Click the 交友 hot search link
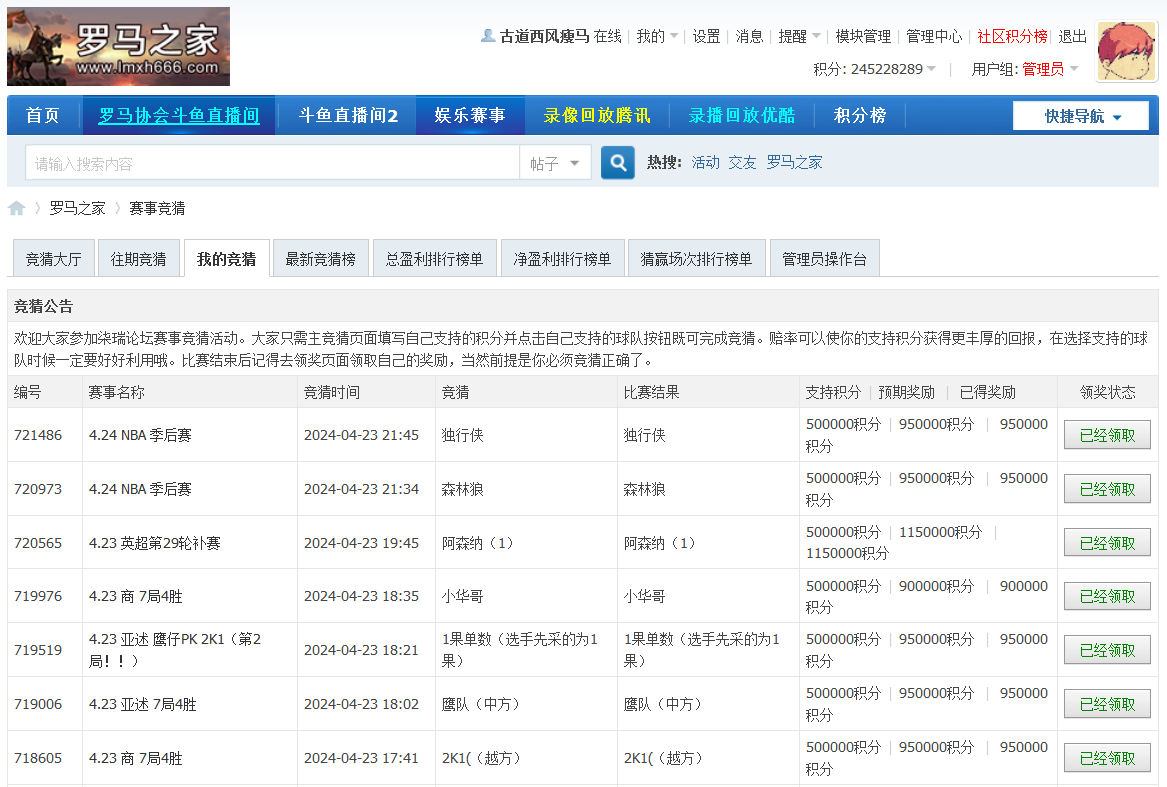 click(742, 162)
